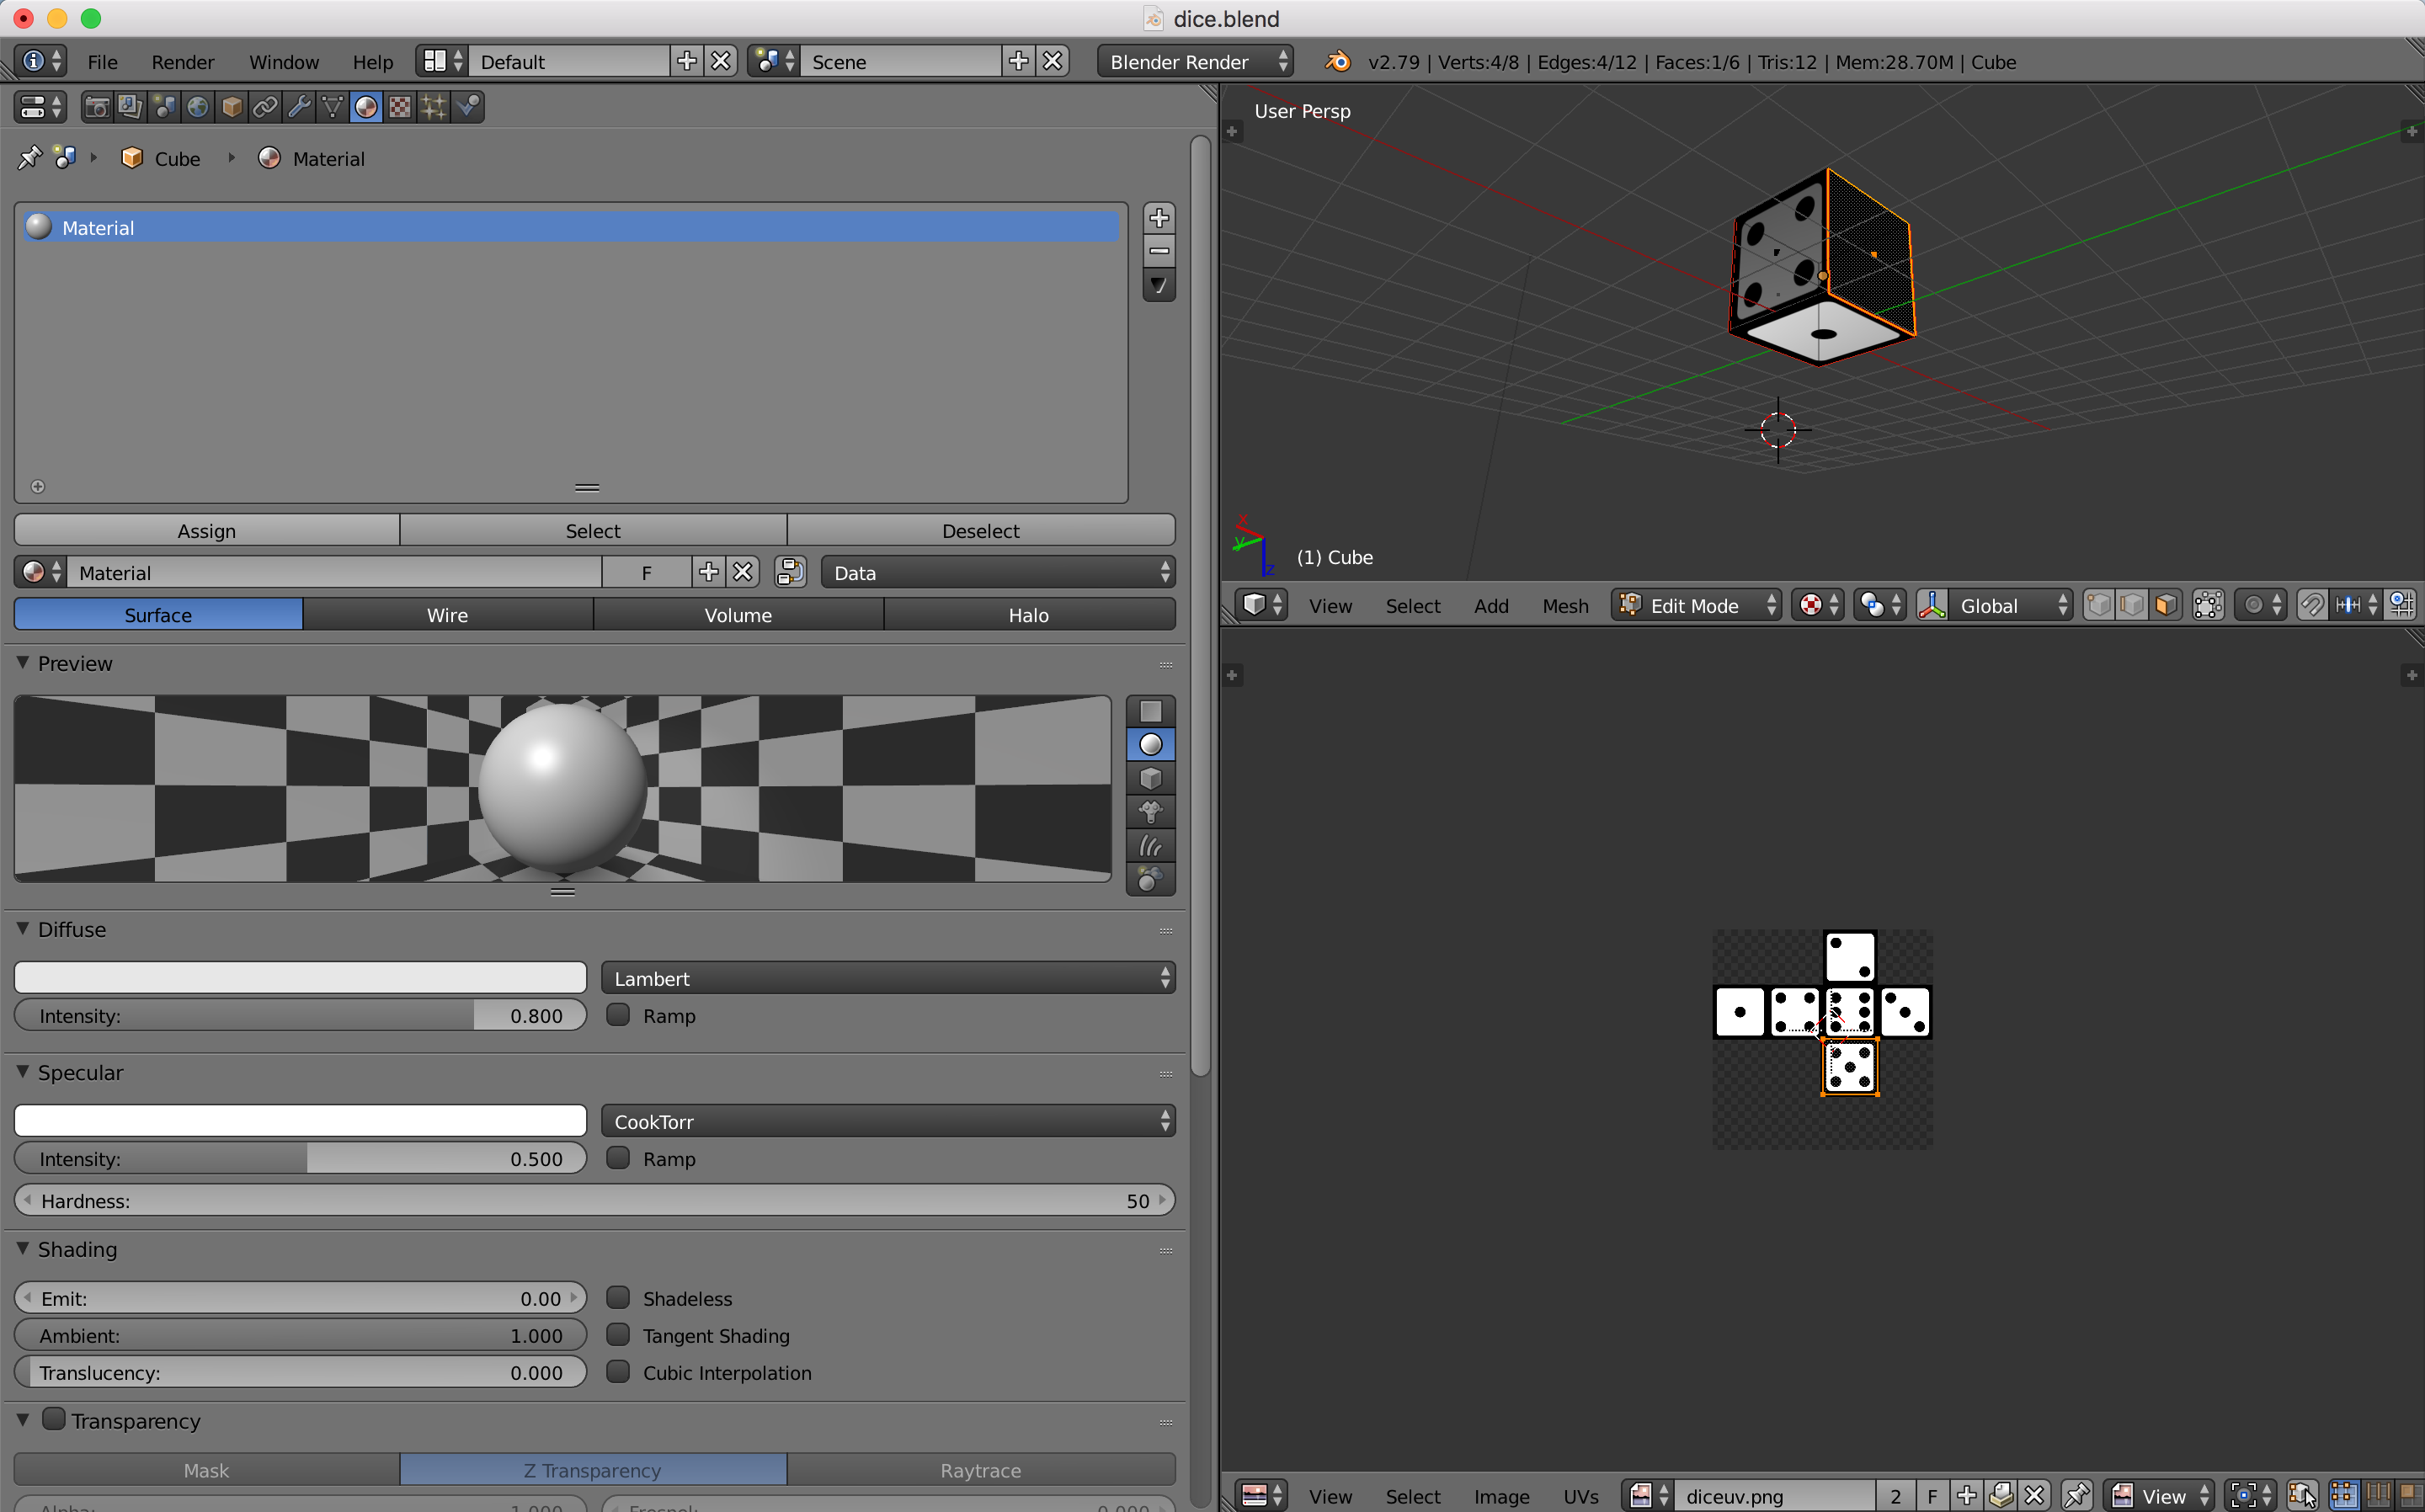Viewport: 2425px width, 1512px height.
Task: Open the Scene properties tab icon
Action: (x=164, y=107)
